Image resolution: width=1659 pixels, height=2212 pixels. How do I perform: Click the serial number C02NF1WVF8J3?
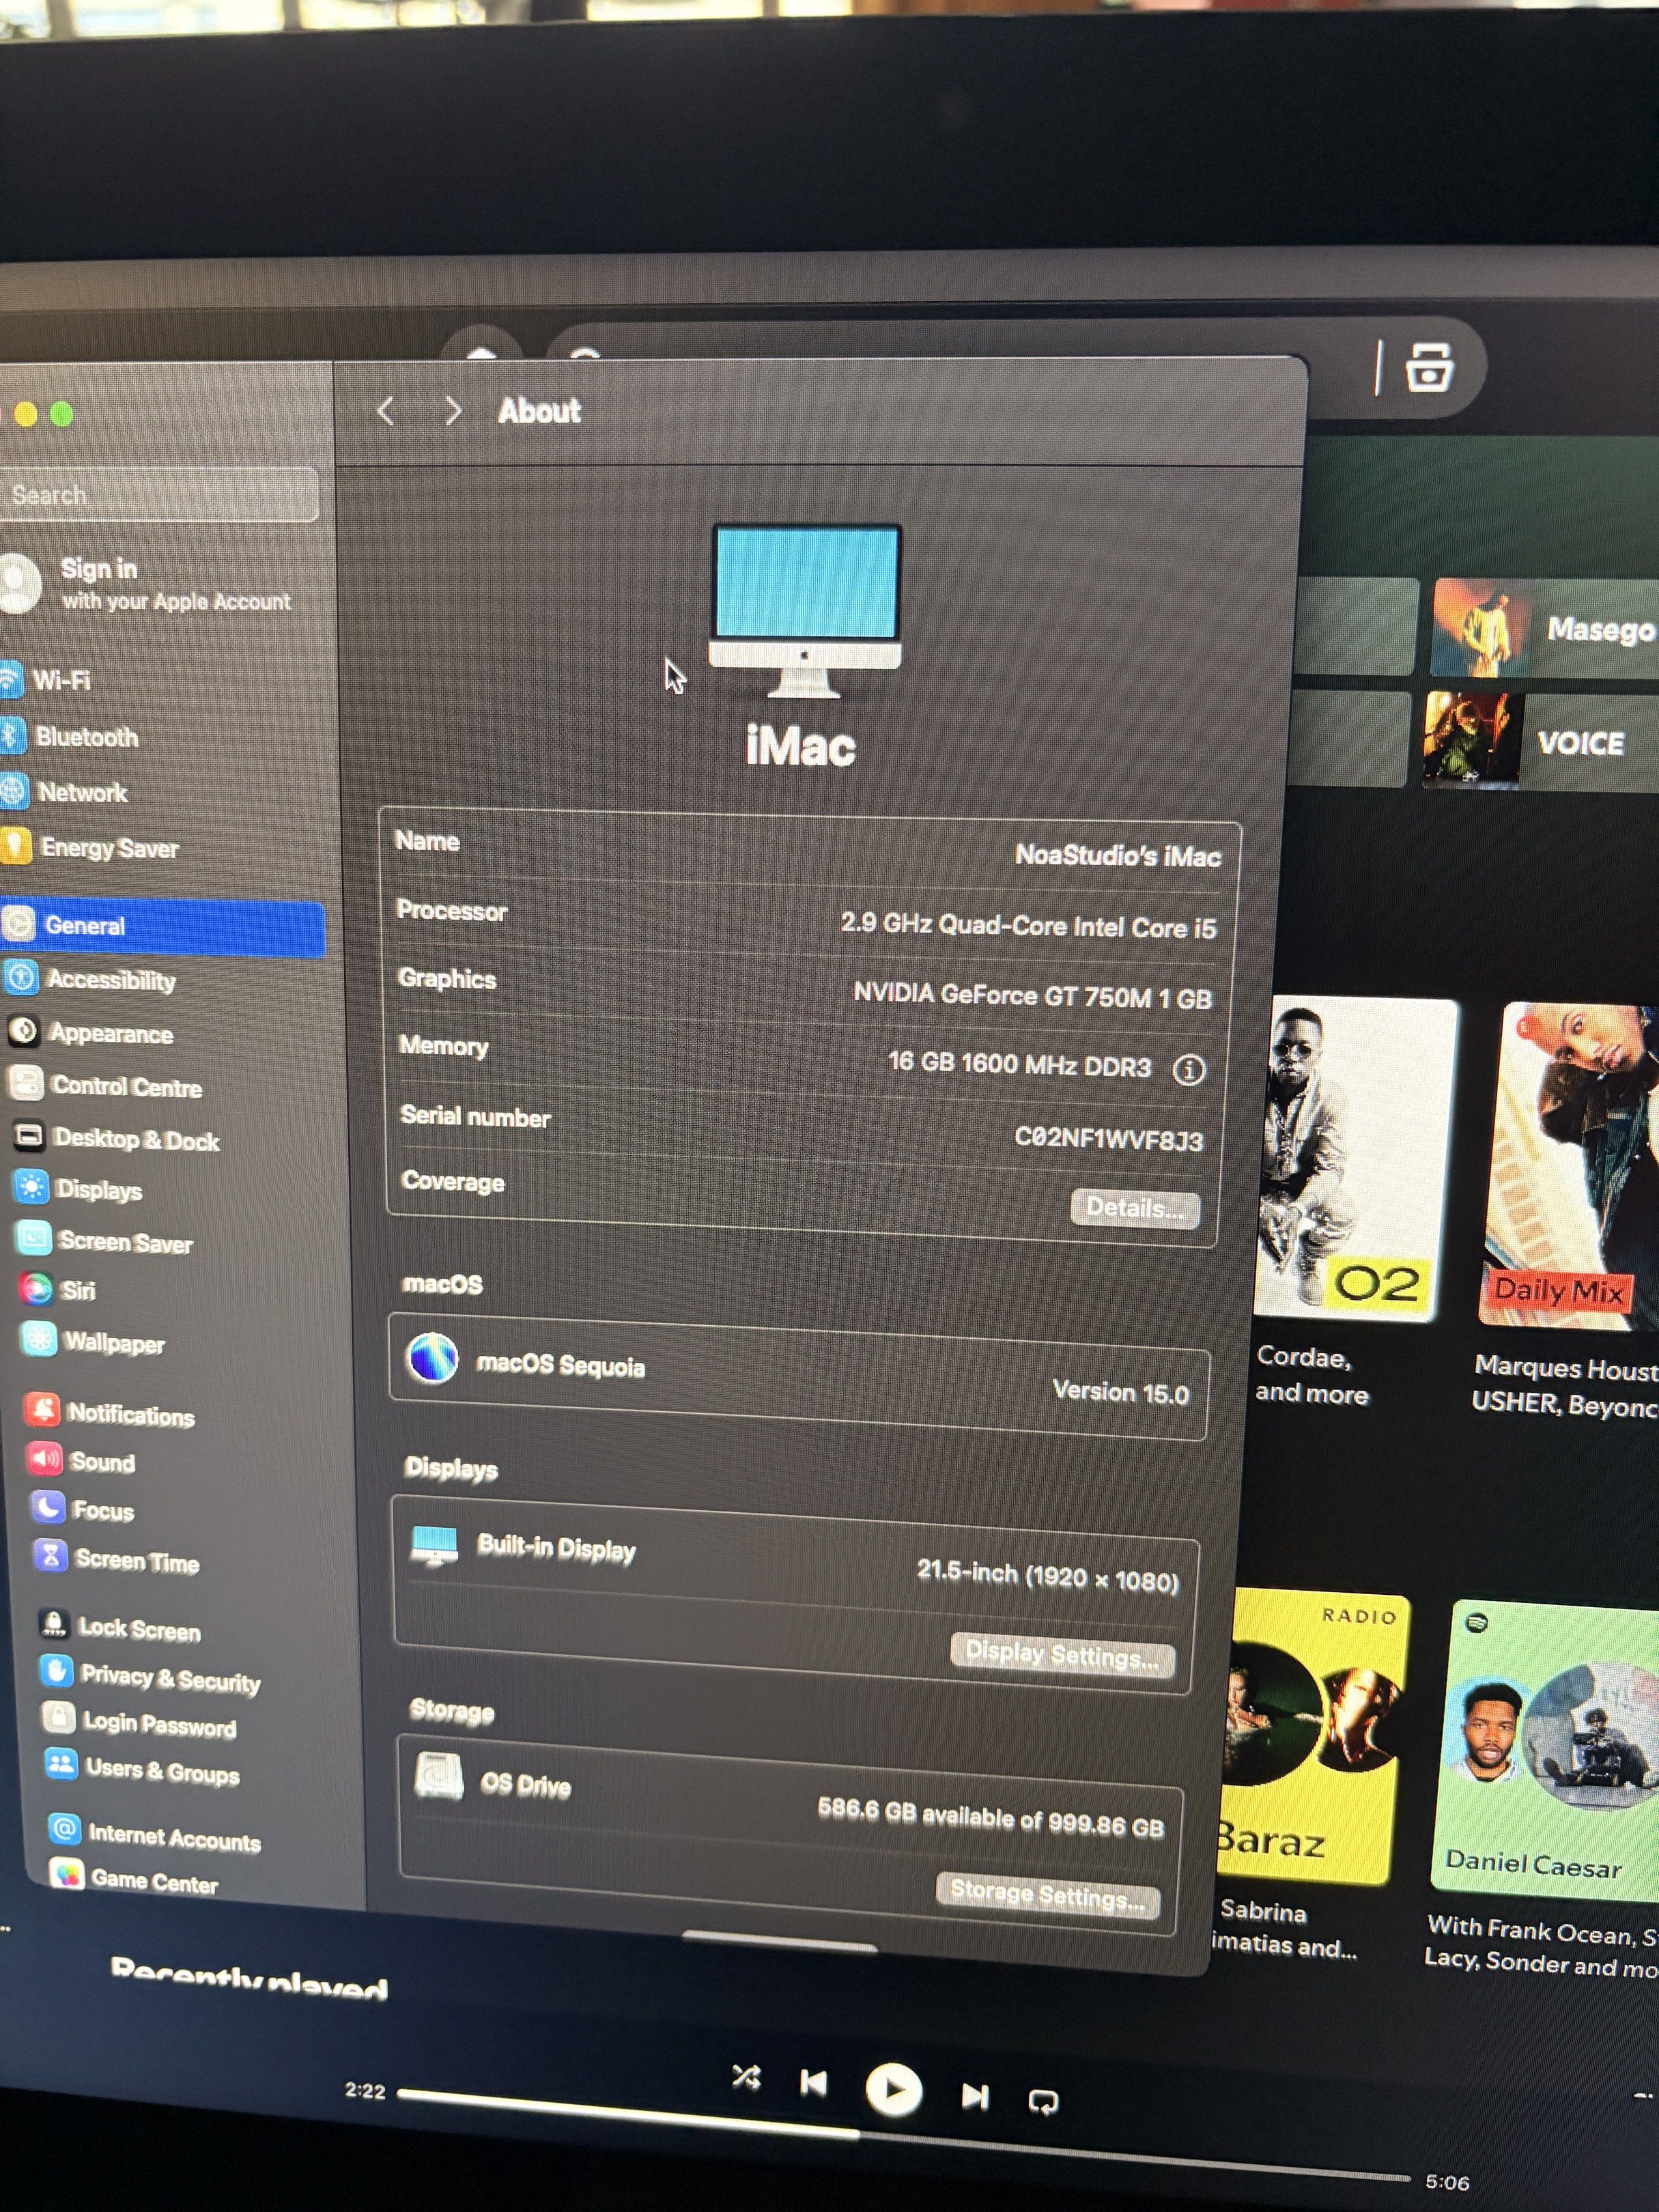pos(1108,1138)
